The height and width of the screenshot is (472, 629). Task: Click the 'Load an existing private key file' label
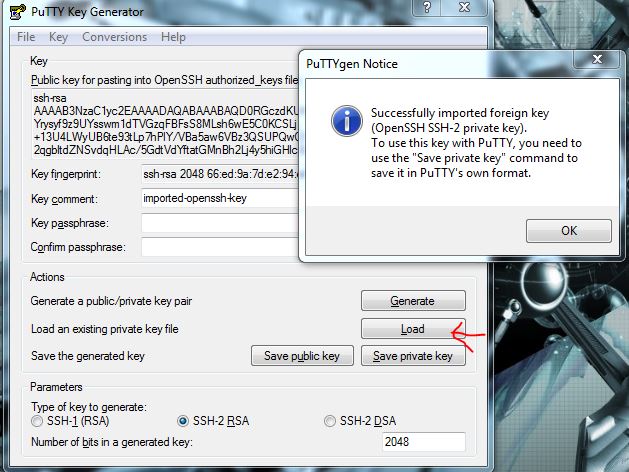[x=105, y=329]
